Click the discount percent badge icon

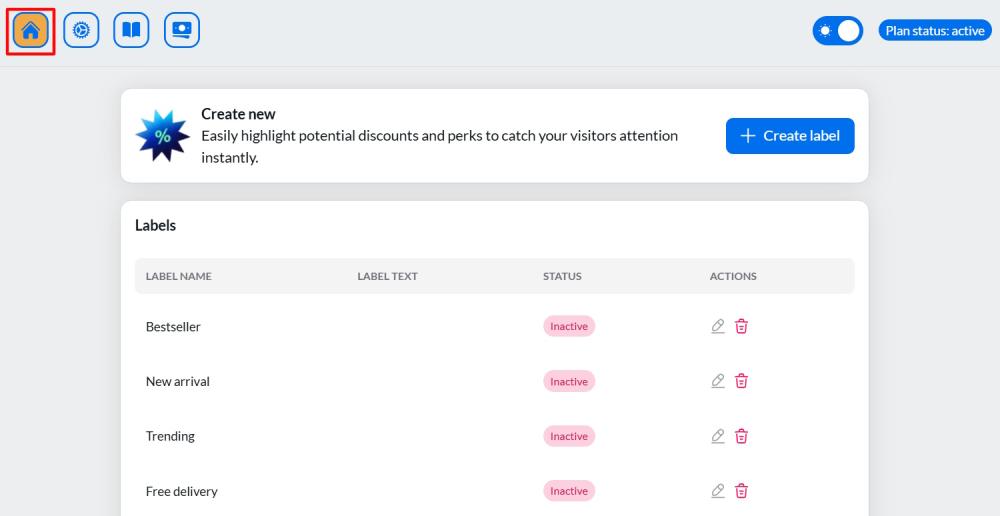pyautogui.click(x=162, y=136)
